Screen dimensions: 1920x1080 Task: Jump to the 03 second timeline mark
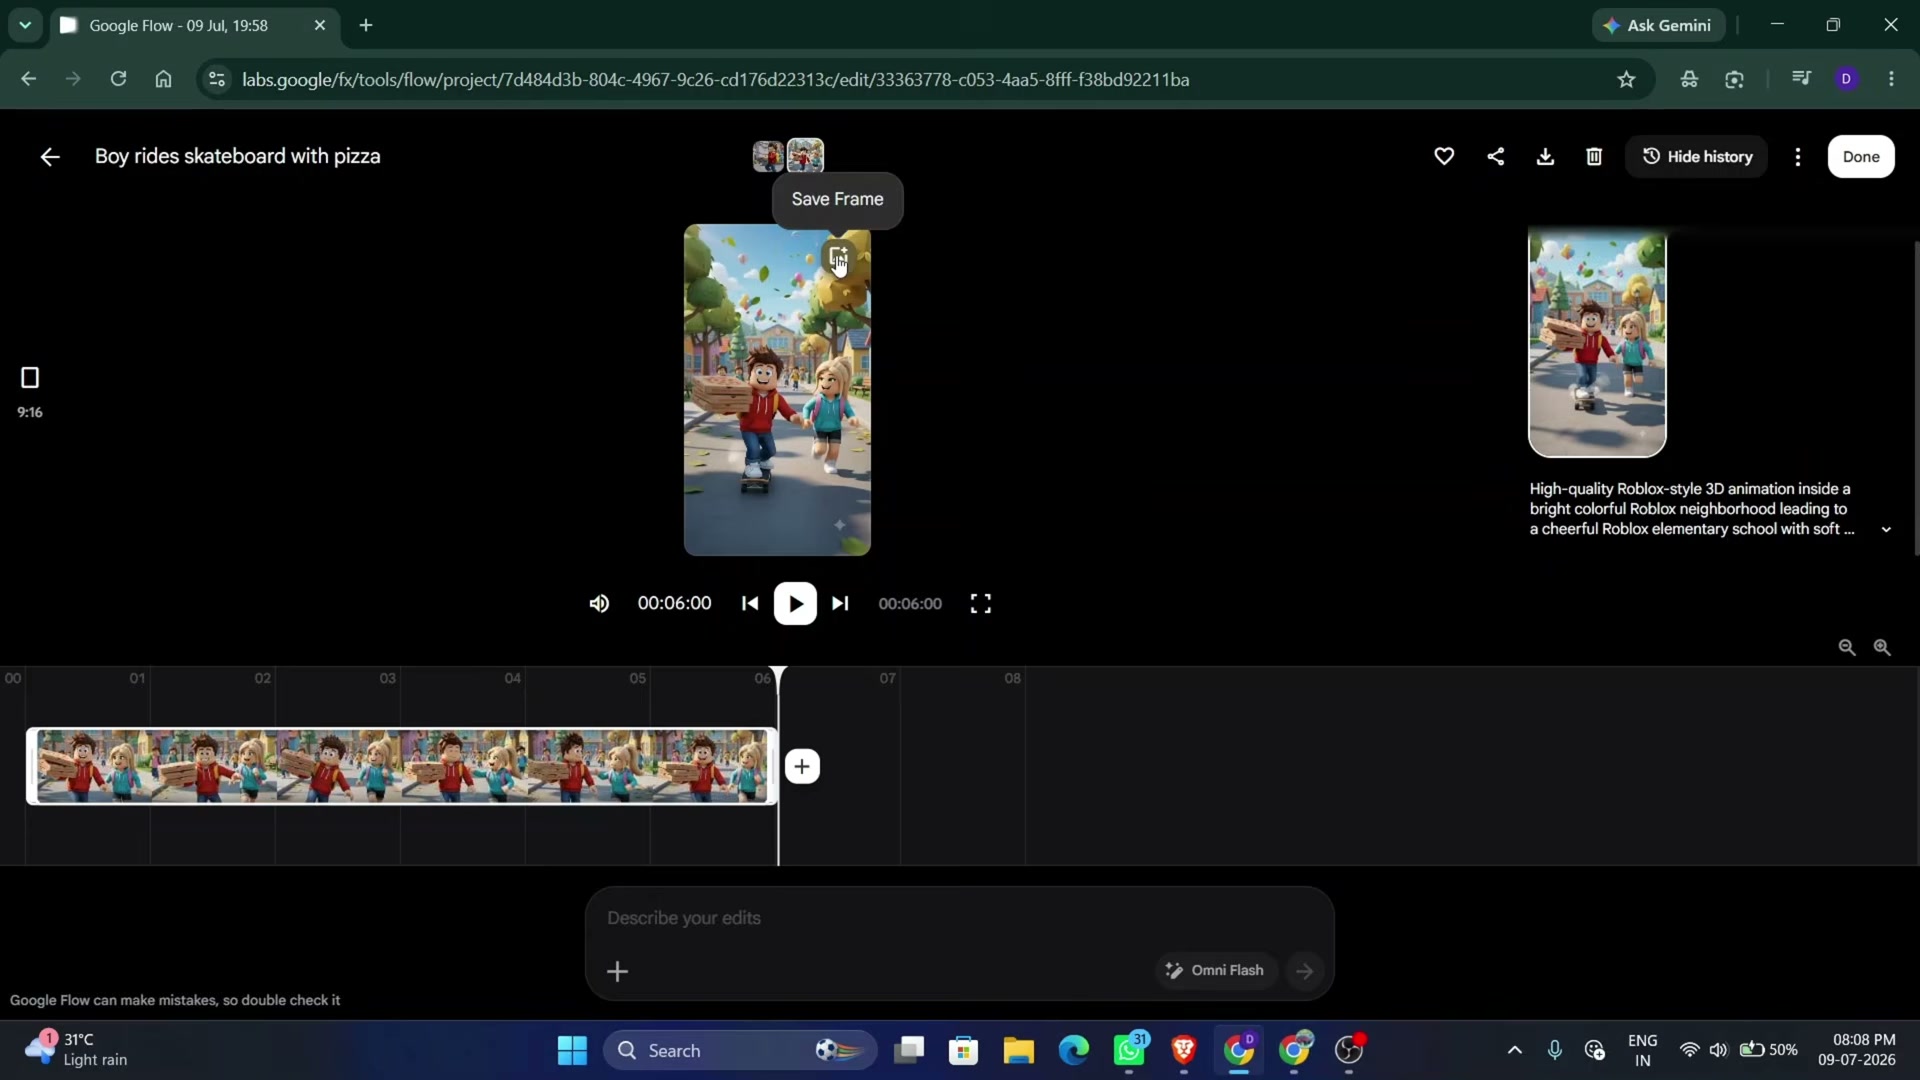click(388, 679)
